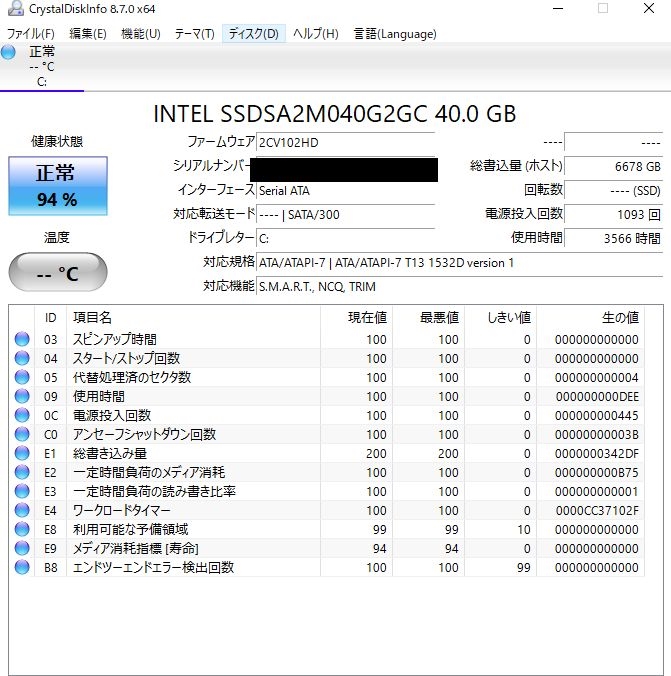Click the status orb for row E1 総書き込み量
The image size is (671, 676).
[x=22, y=453]
